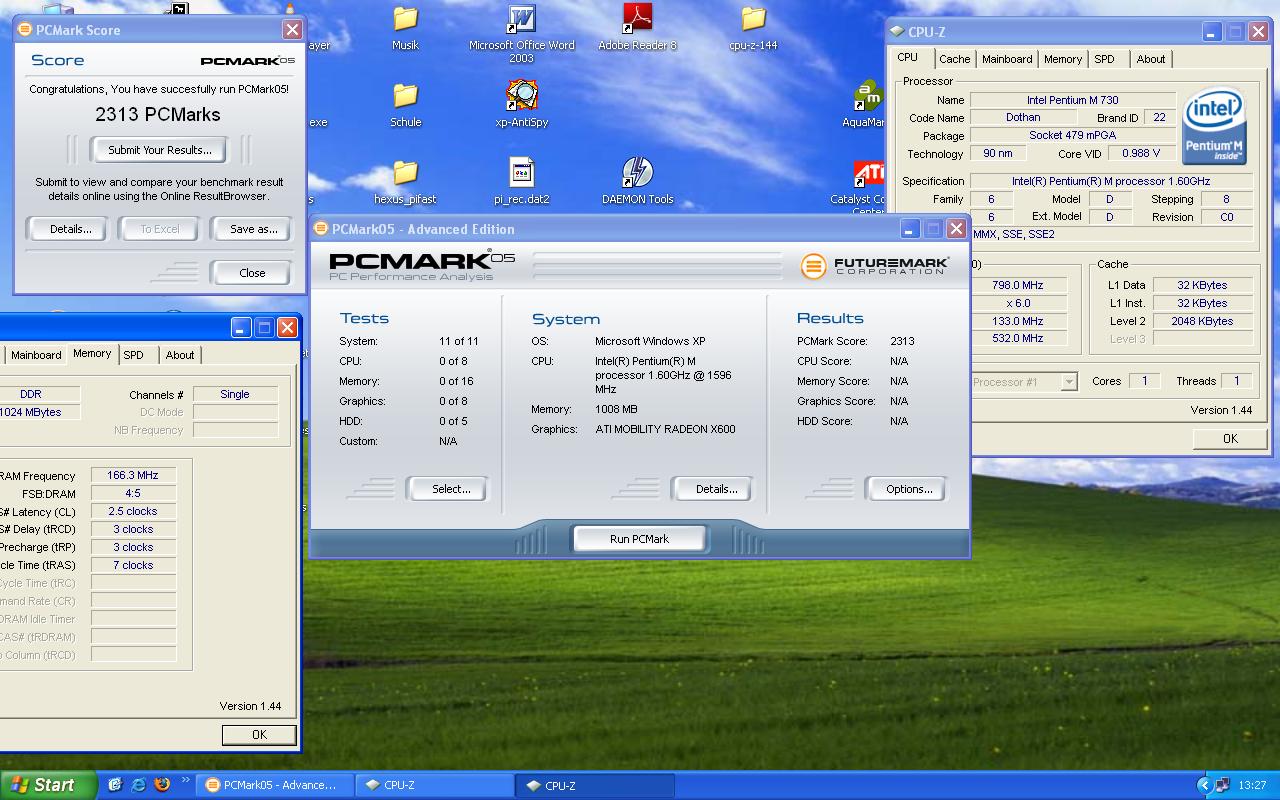
Task: Launch DAEMON Tools desktop icon
Action: point(637,182)
